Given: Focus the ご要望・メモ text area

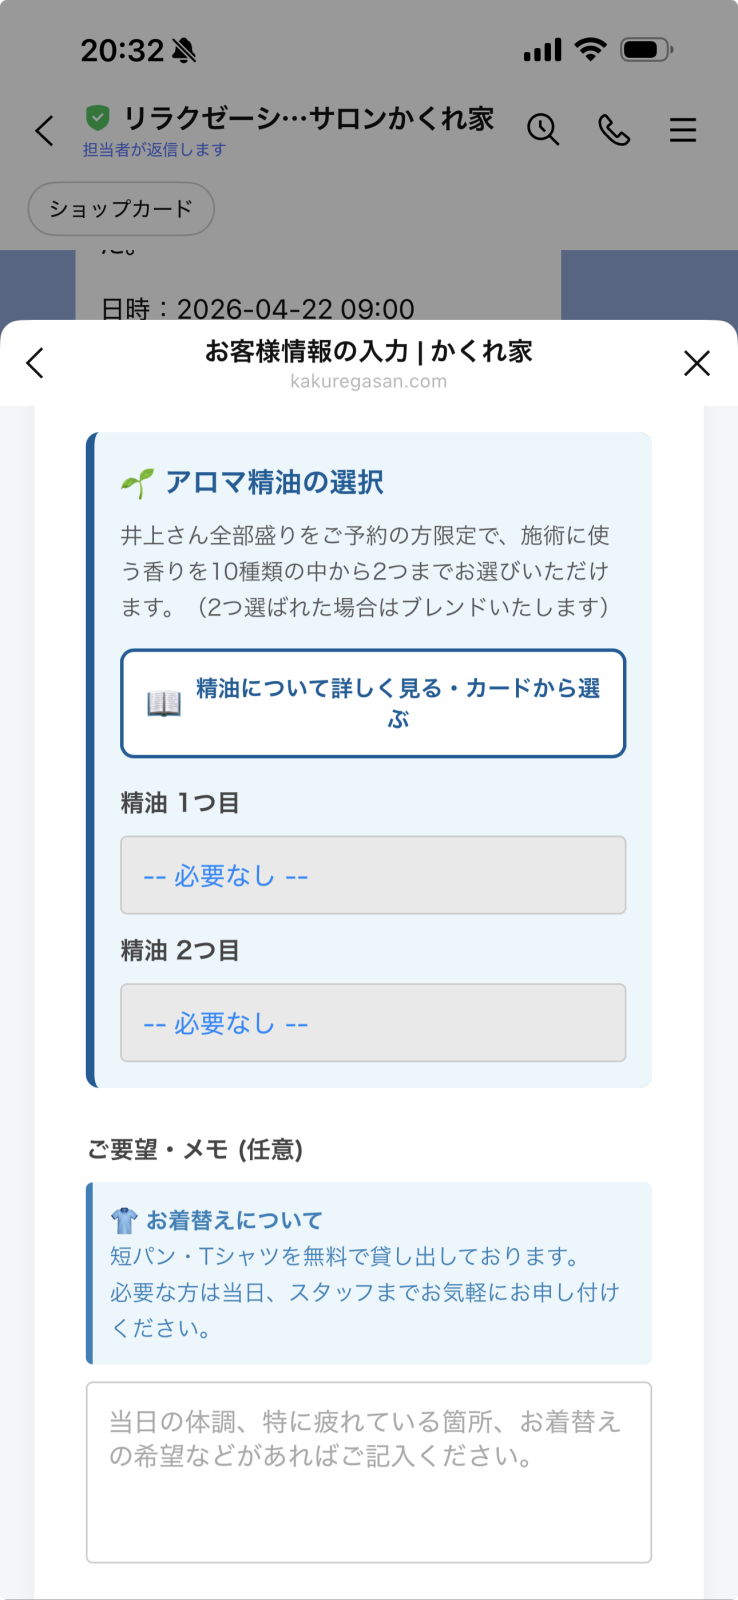Looking at the screenshot, I should point(369,1472).
